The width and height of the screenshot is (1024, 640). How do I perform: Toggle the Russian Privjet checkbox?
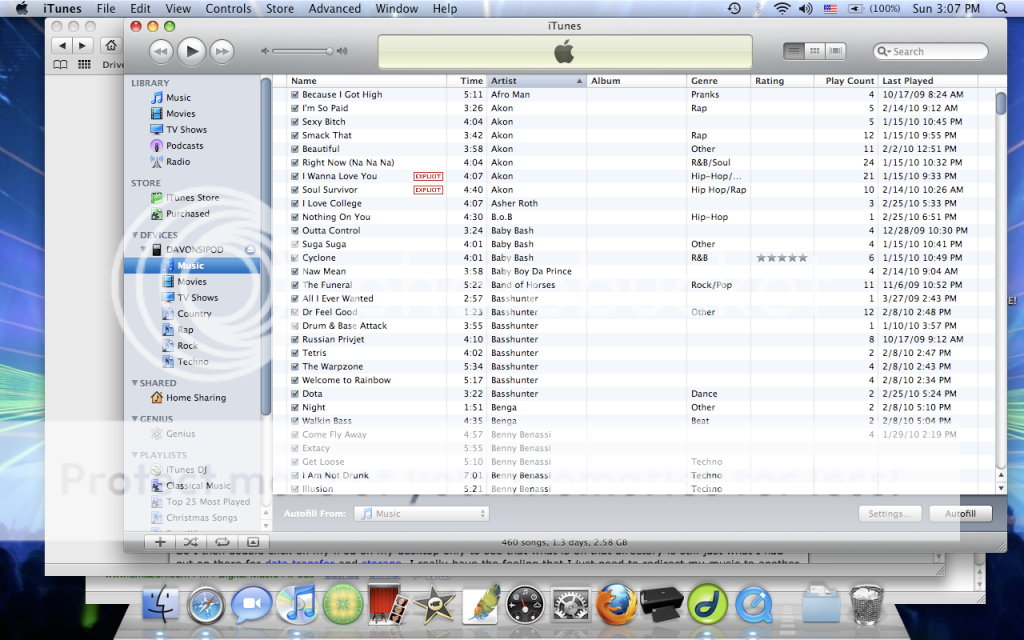coord(295,339)
